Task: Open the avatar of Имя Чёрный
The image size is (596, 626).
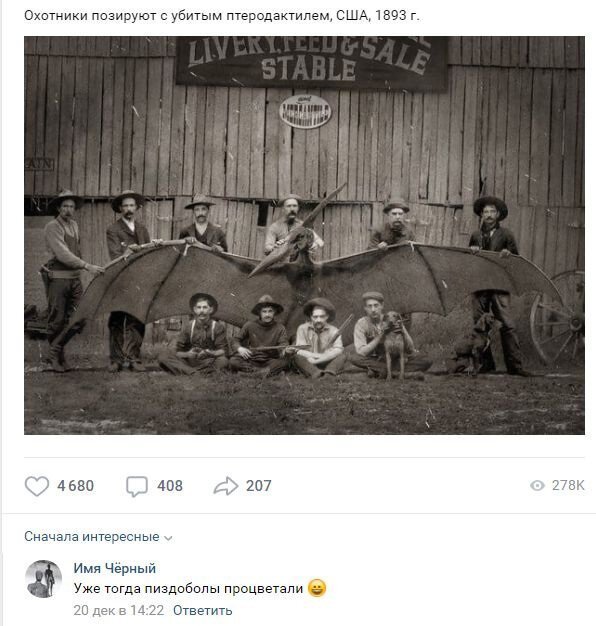Action: (x=44, y=579)
